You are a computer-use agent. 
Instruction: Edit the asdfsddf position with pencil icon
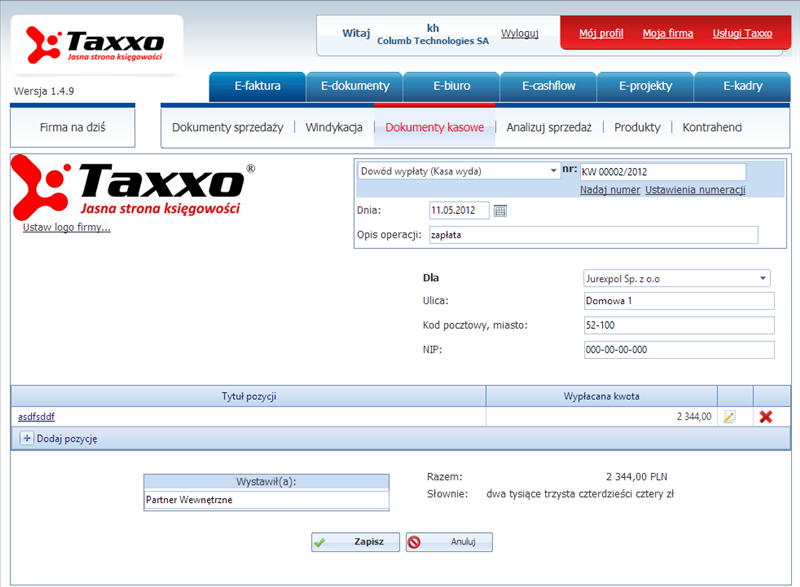[x=730, y=417]
